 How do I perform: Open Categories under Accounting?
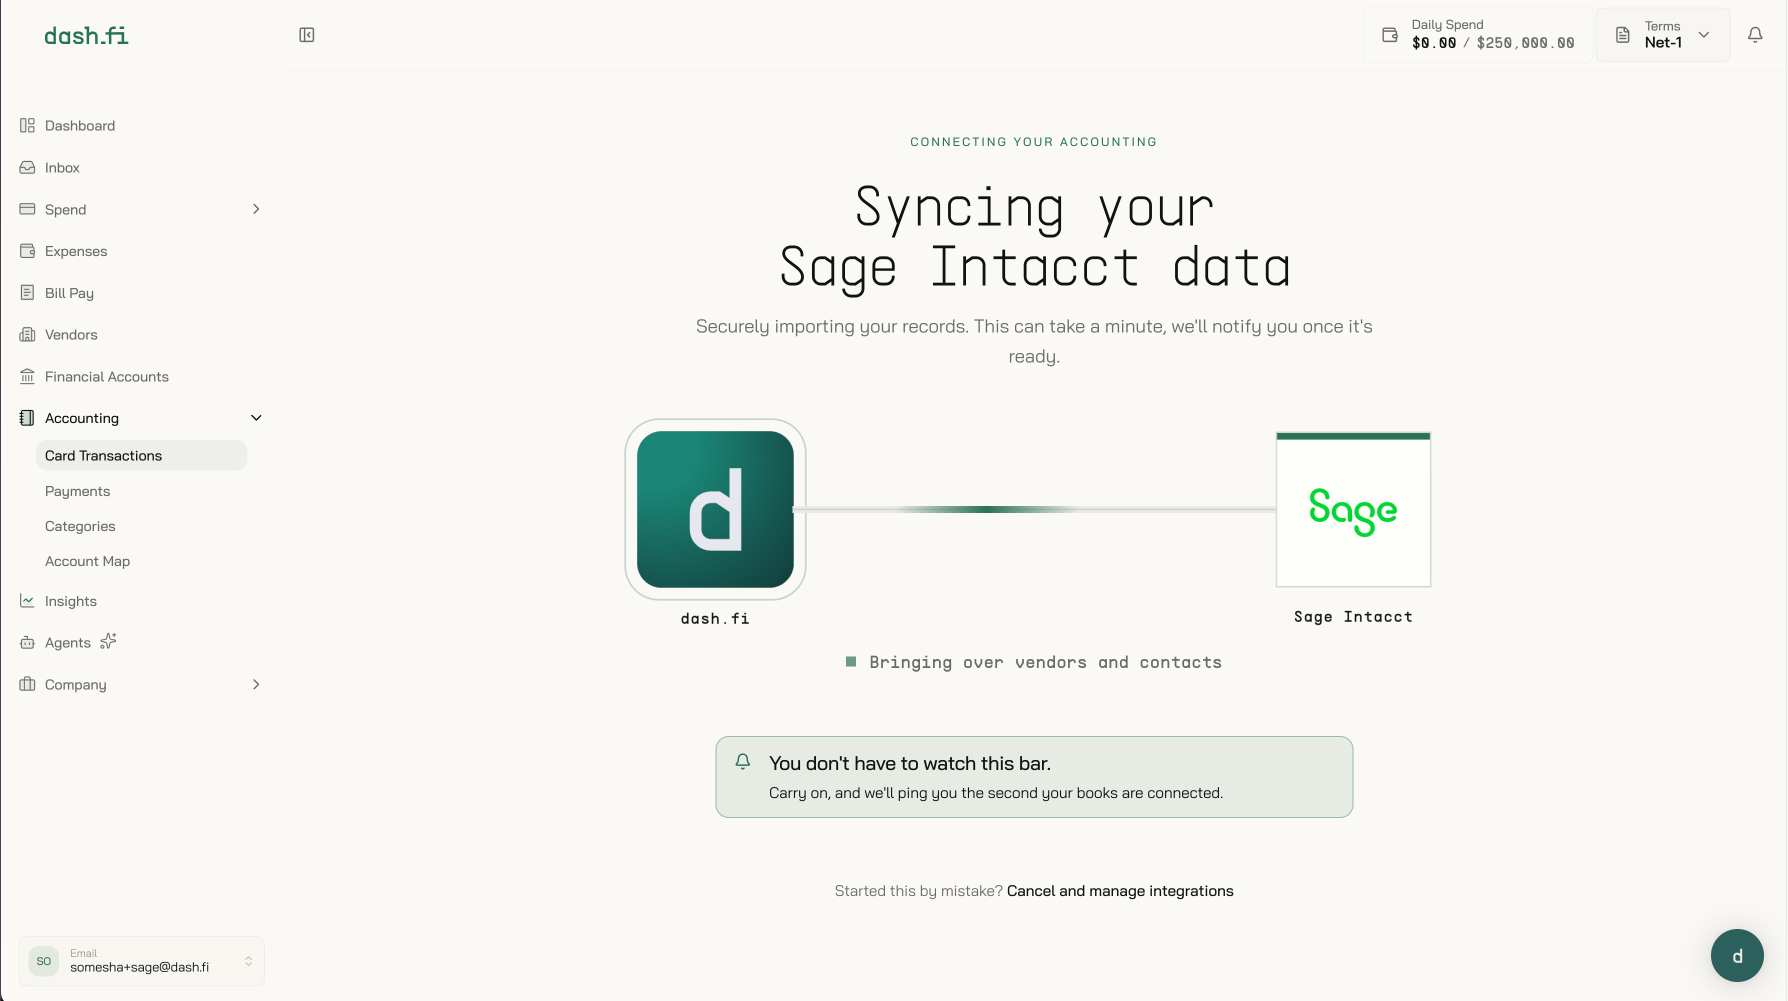80,526
